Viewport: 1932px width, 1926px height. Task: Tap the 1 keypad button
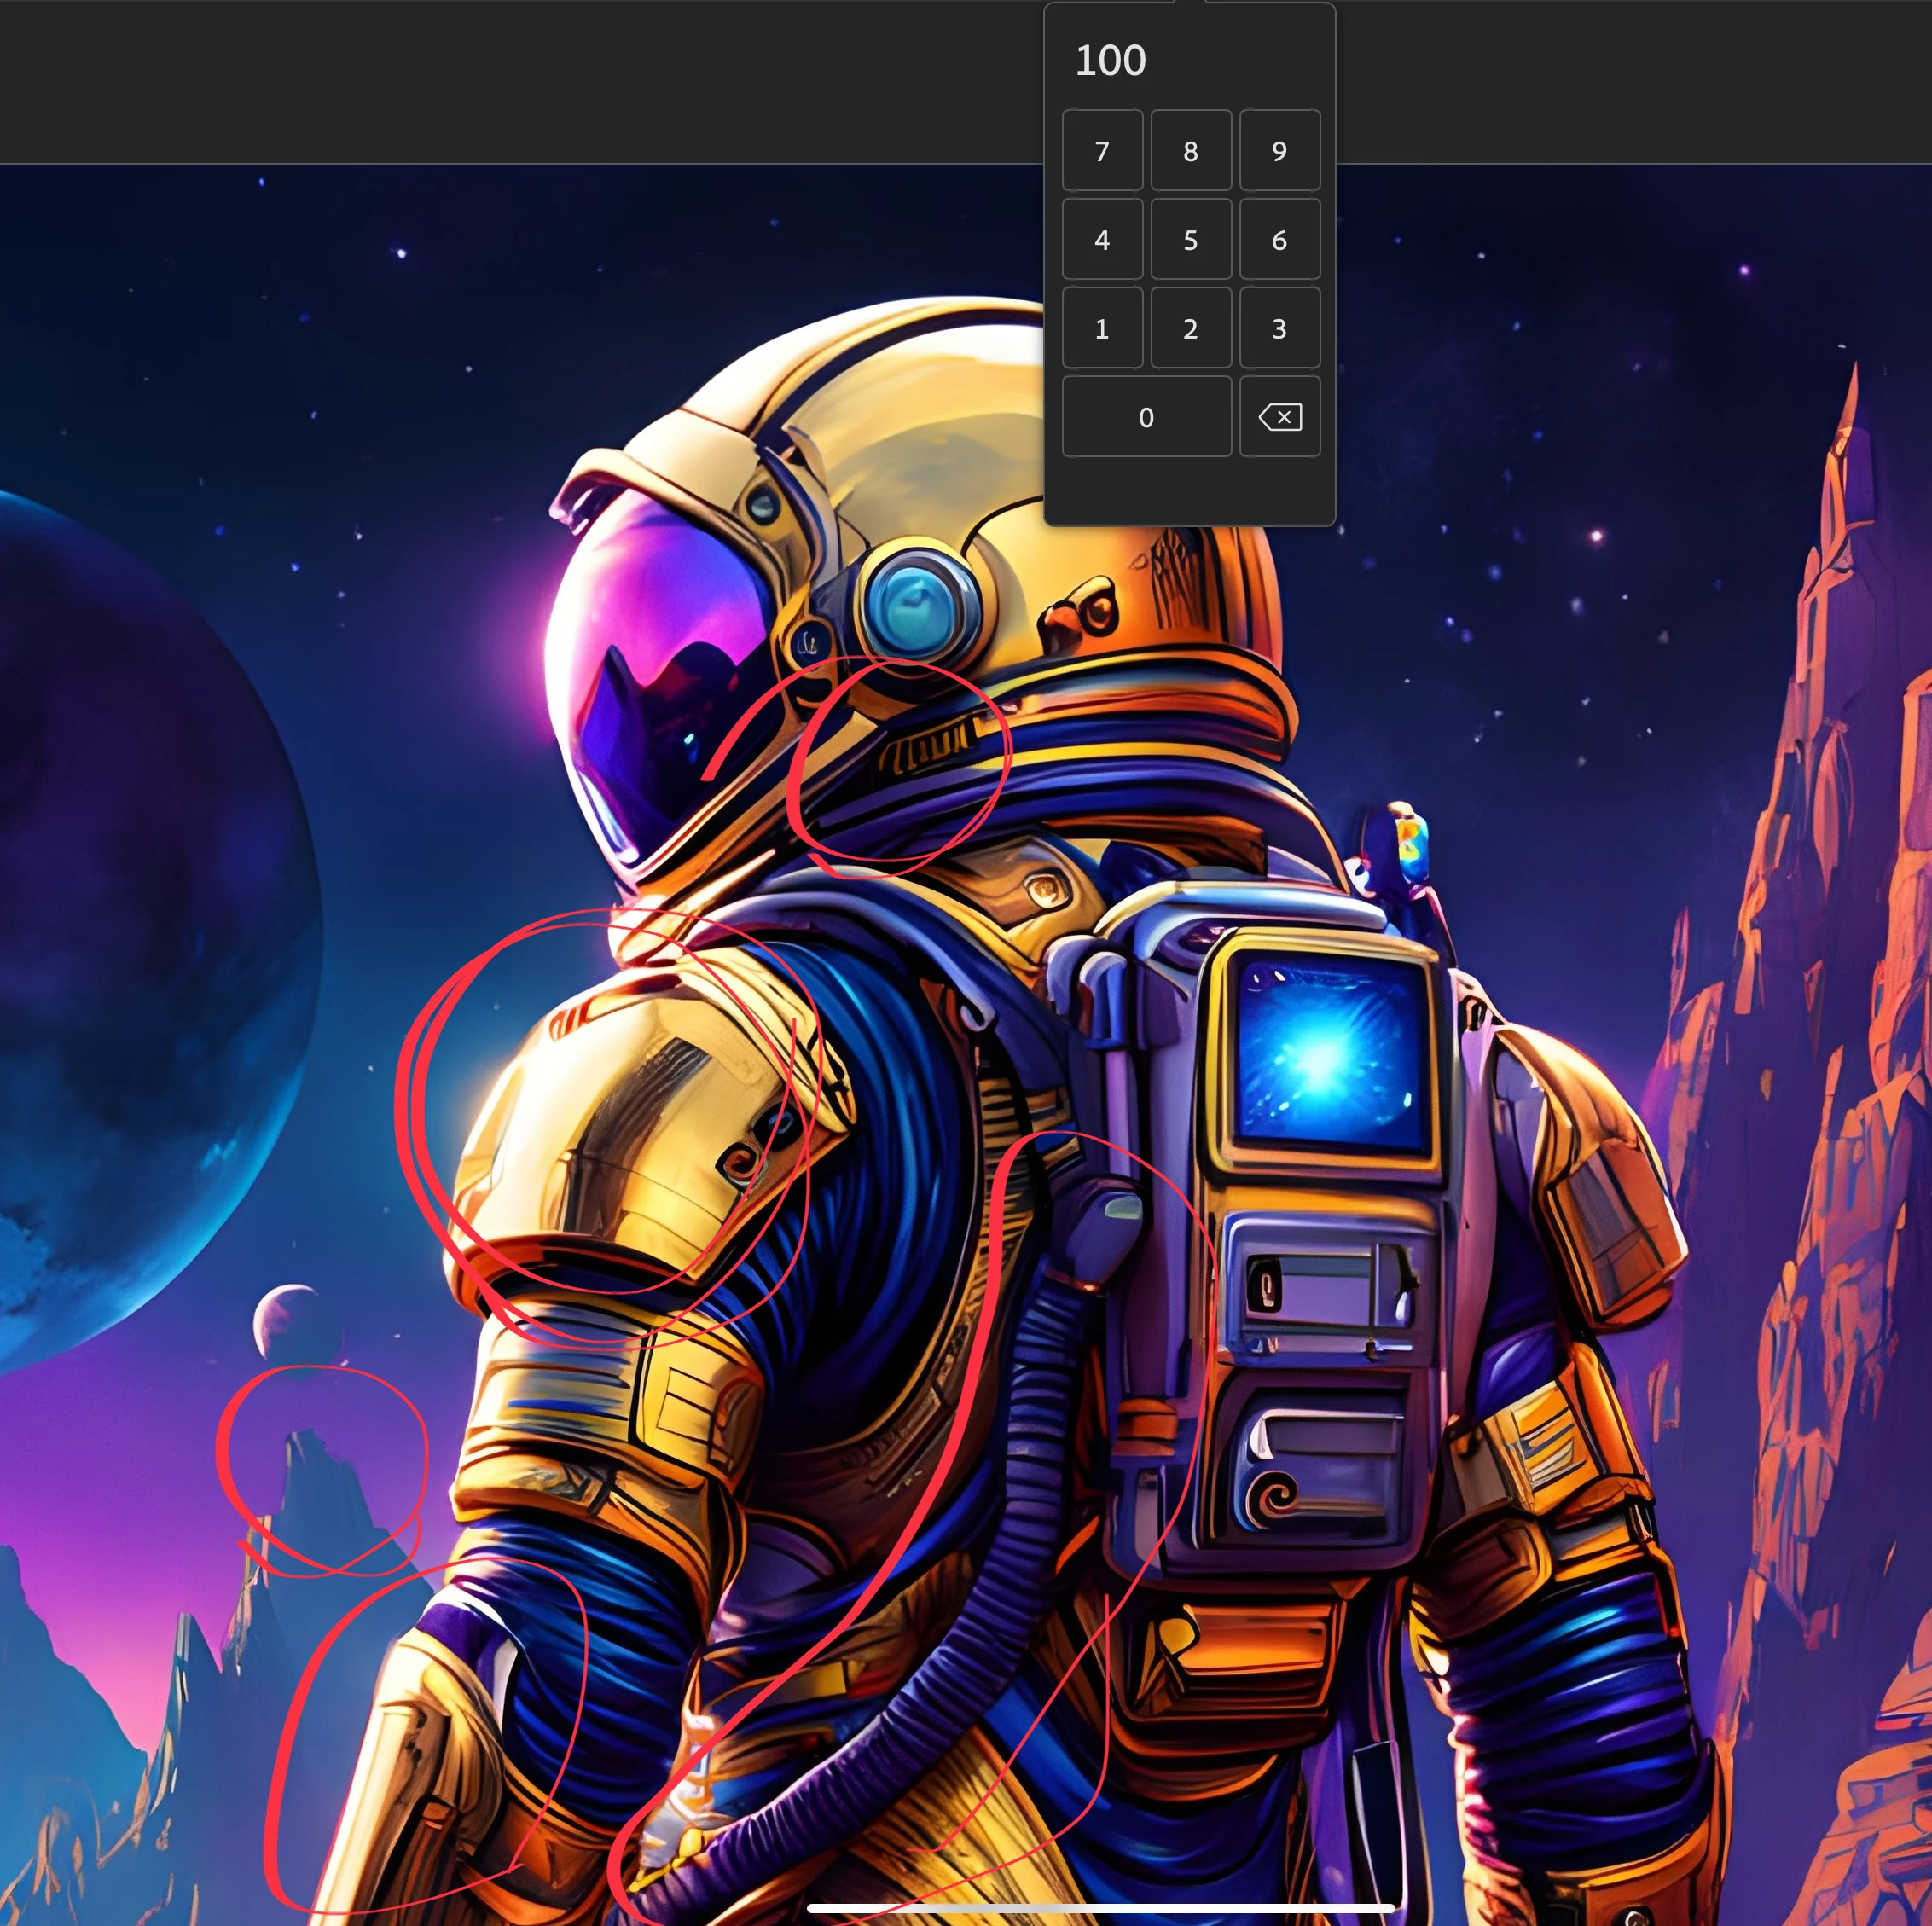click(1101, 329)
